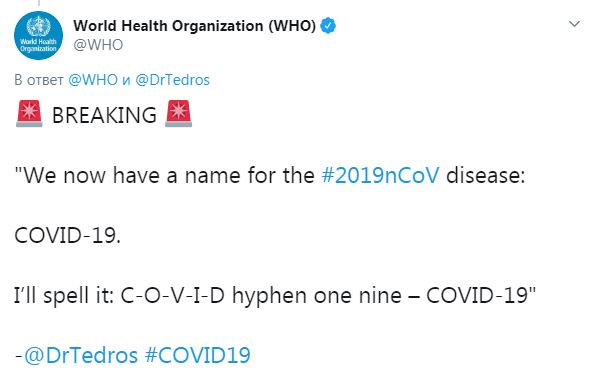Open the #2019nCoV hashtag
Viewport: 596px width, 383px height.
click(x=380, y=175)
